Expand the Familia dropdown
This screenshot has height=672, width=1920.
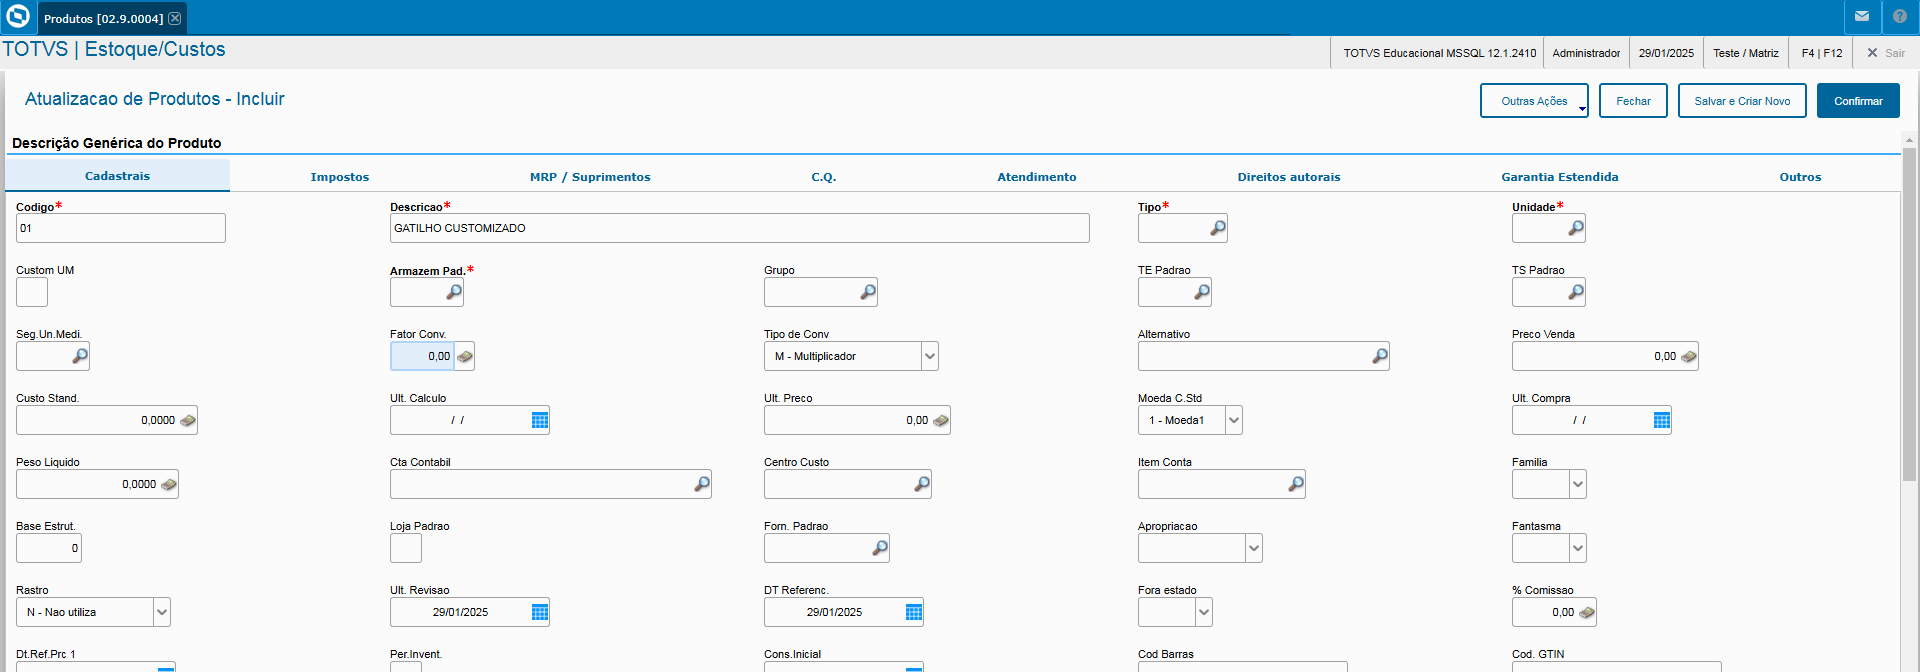point(1578,484)
